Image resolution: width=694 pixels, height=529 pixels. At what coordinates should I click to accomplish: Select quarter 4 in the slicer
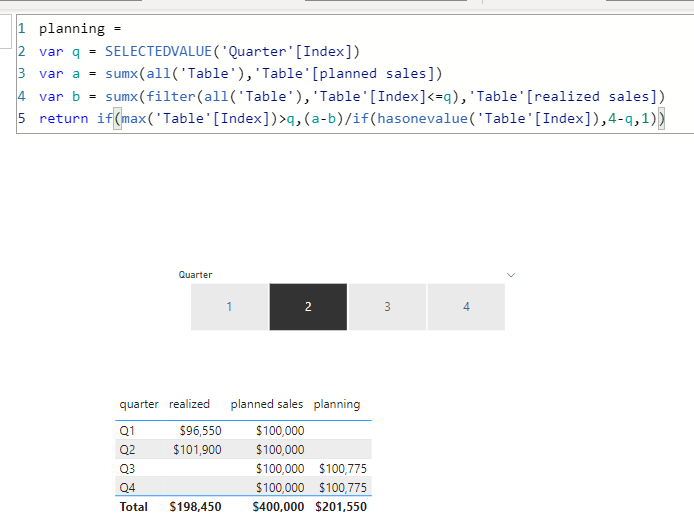pyautogui.click(x=466, y=307)
